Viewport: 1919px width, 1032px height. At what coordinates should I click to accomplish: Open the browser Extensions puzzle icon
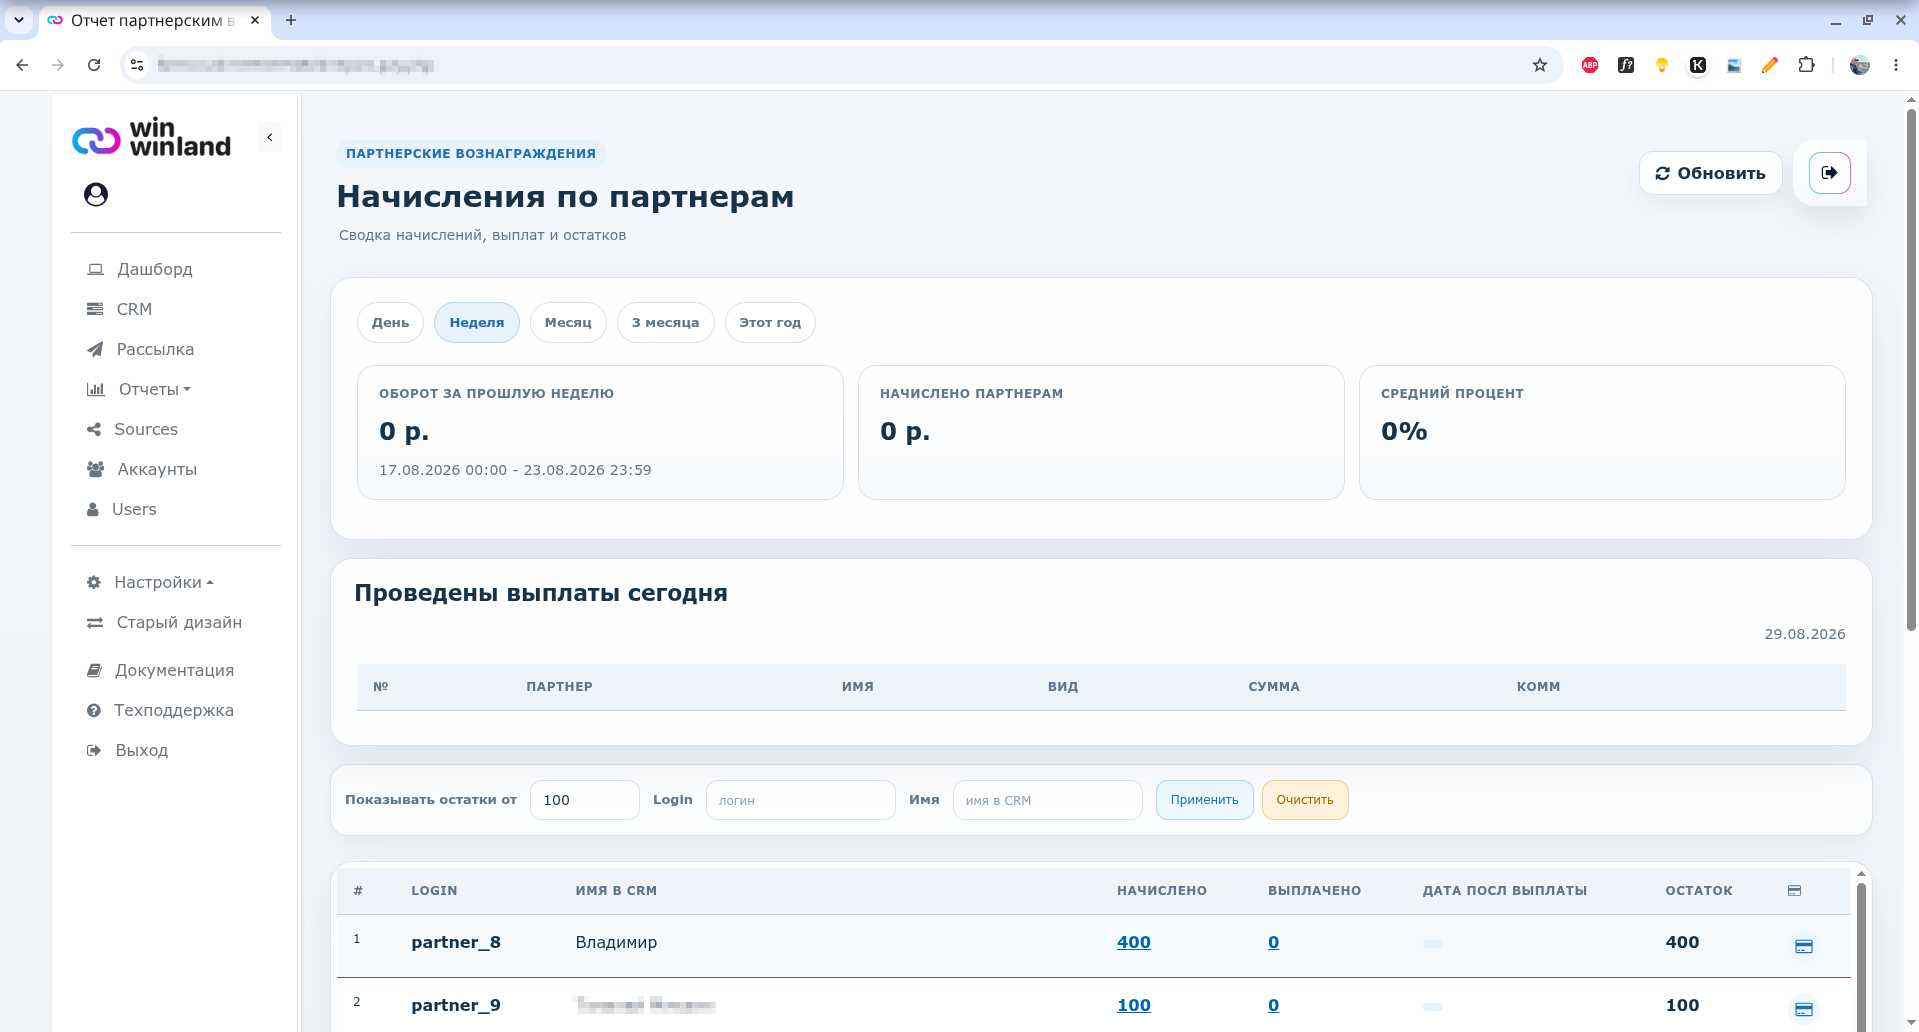coord(1806,65)
